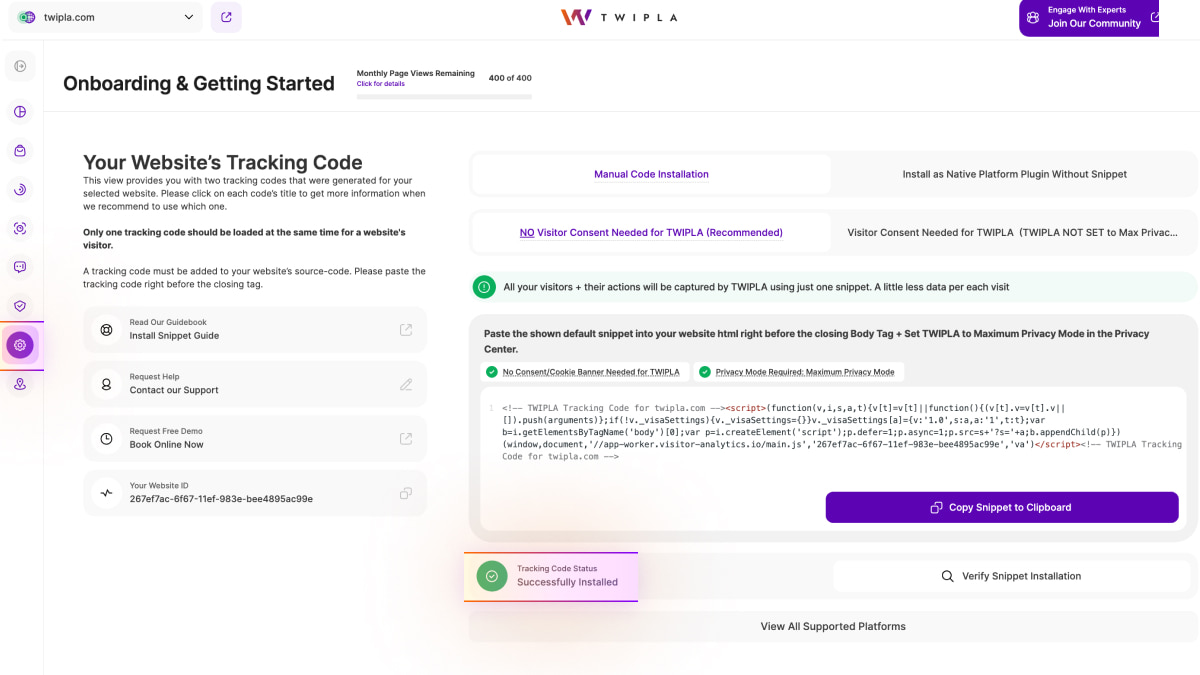Click the Verify Snippet Installation button
This screenshot has width=1200, height=675.
pos(1014,576)
